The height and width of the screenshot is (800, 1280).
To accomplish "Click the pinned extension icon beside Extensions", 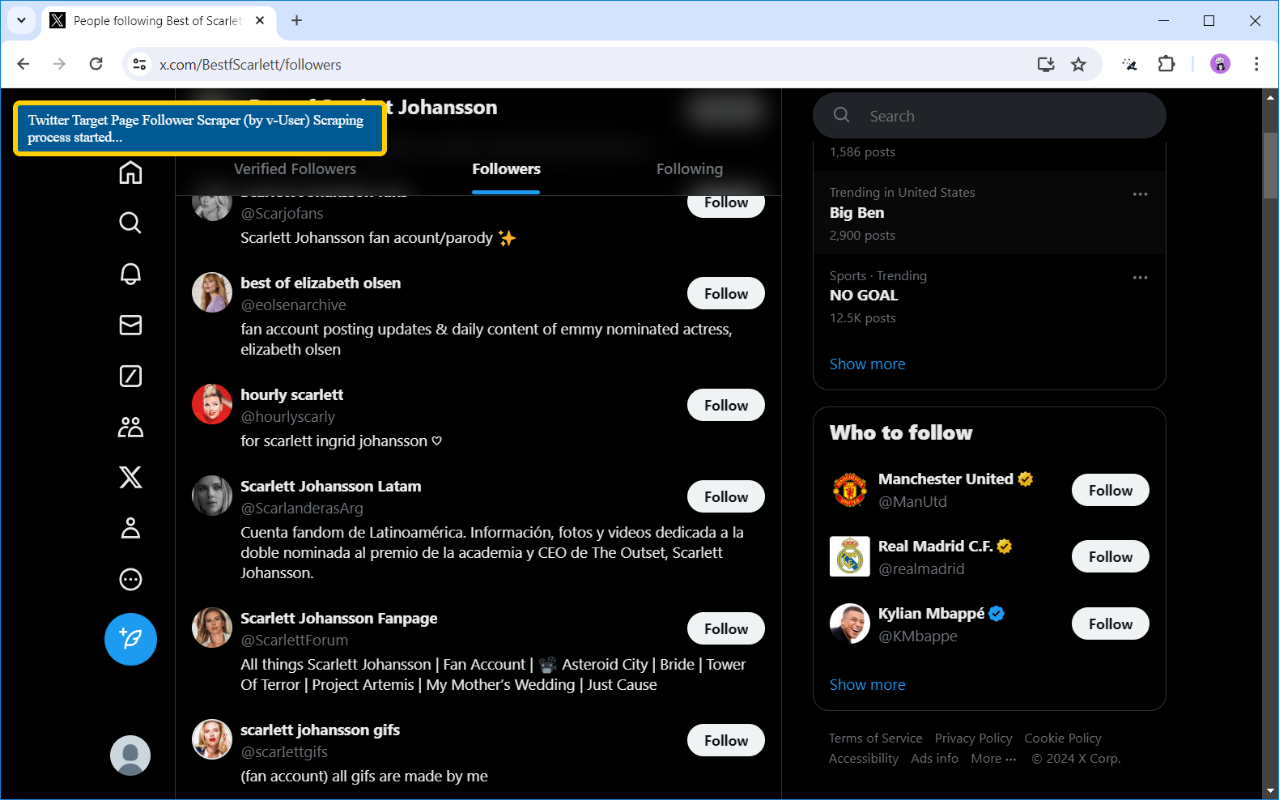I will (1130, 64).
